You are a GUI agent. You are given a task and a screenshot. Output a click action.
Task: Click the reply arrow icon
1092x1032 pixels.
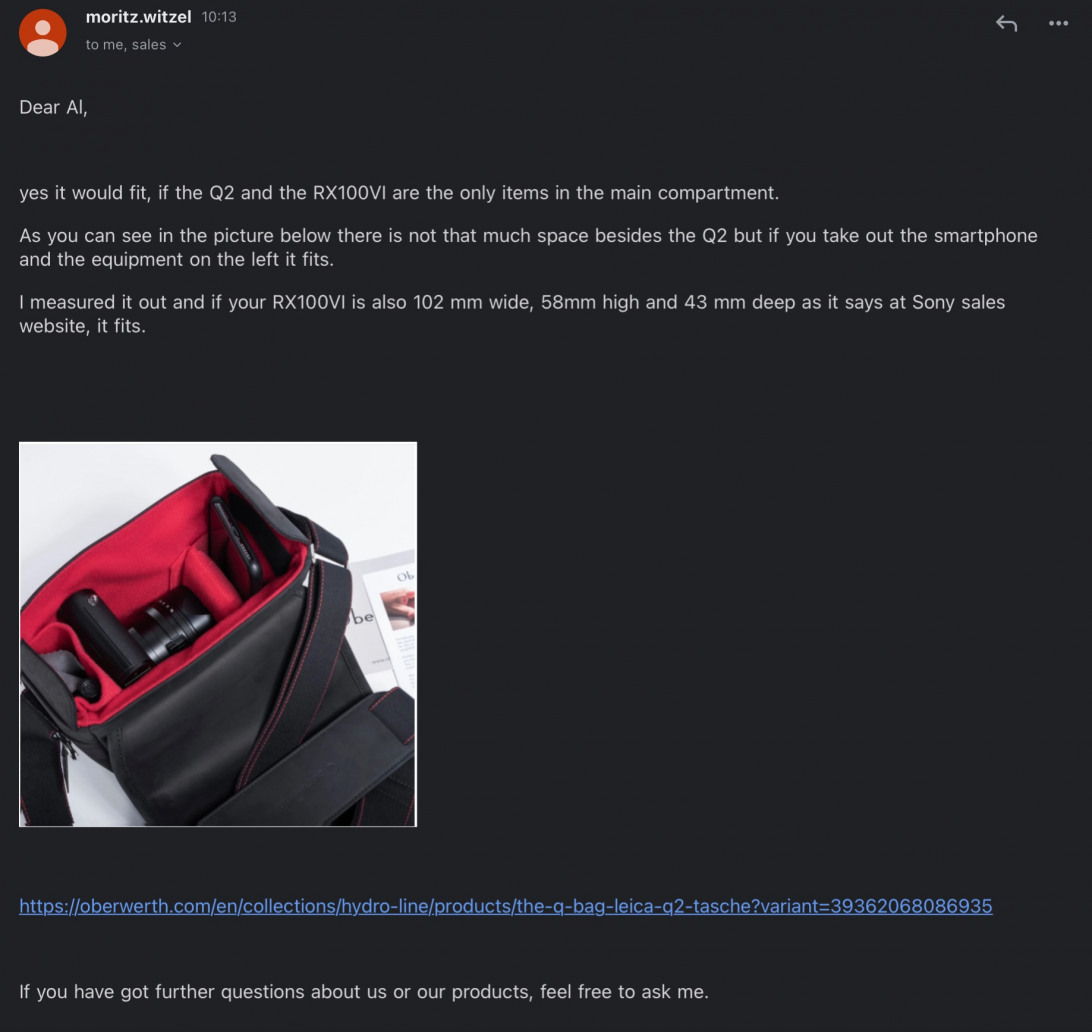(x=1006, y=24)
